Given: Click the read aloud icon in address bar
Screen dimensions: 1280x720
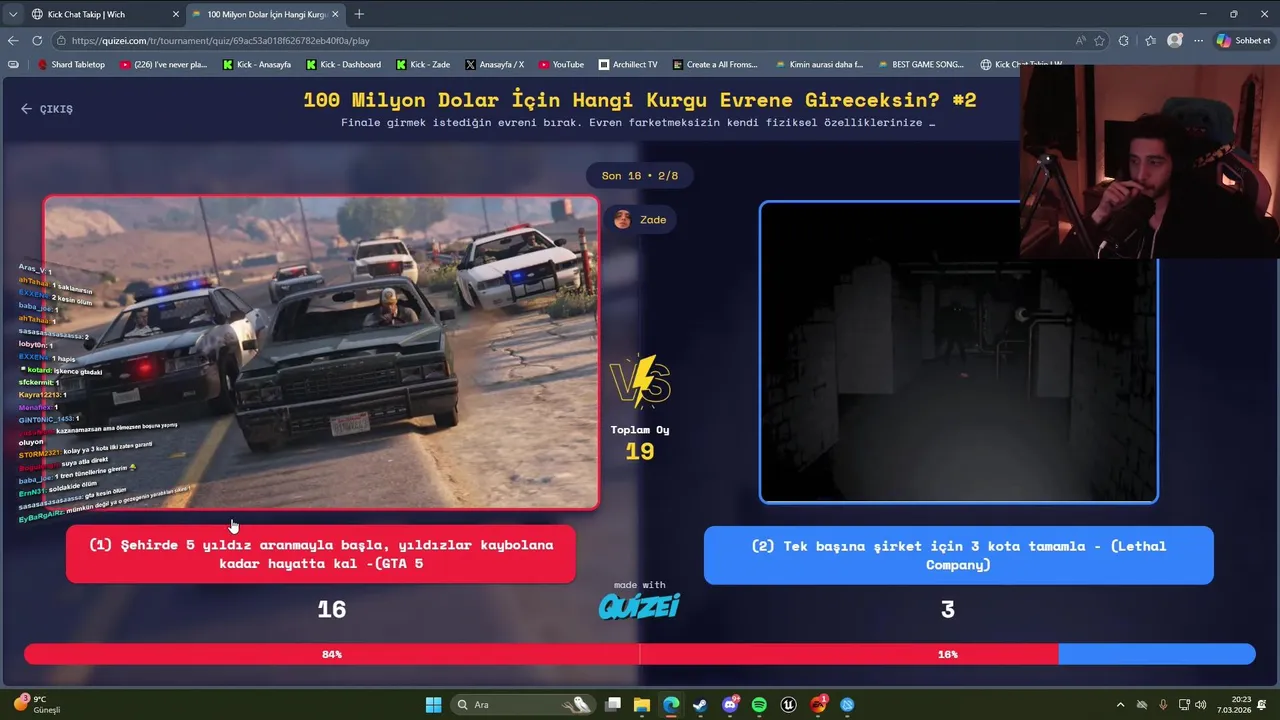Looking at the screenshot, I should tap(1080, 41).
